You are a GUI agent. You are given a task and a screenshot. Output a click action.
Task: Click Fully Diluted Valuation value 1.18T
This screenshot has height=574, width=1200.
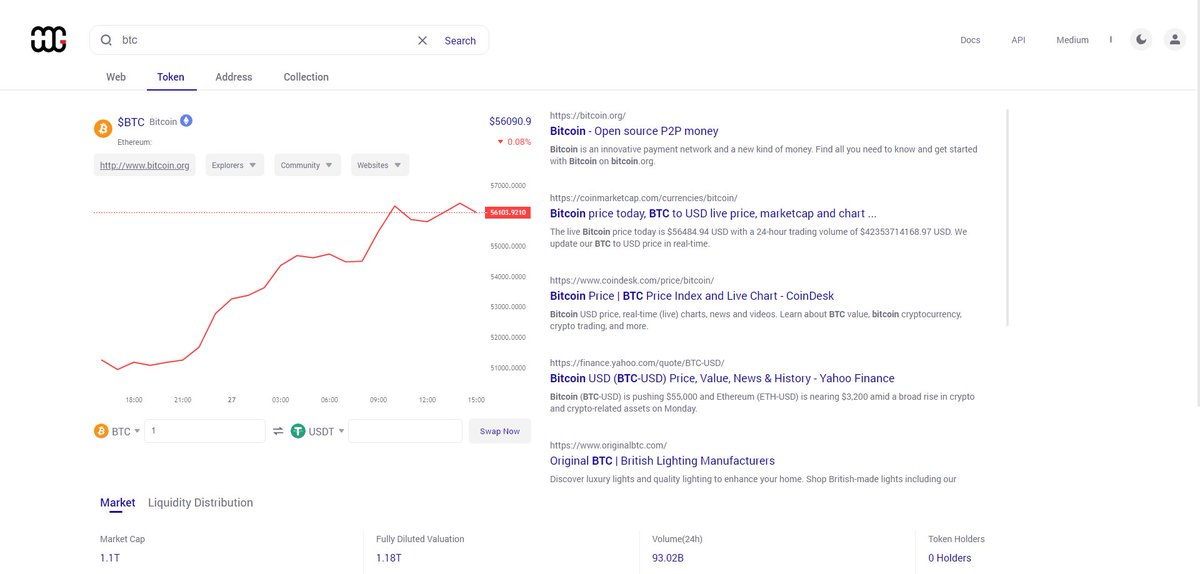point(388,558)
